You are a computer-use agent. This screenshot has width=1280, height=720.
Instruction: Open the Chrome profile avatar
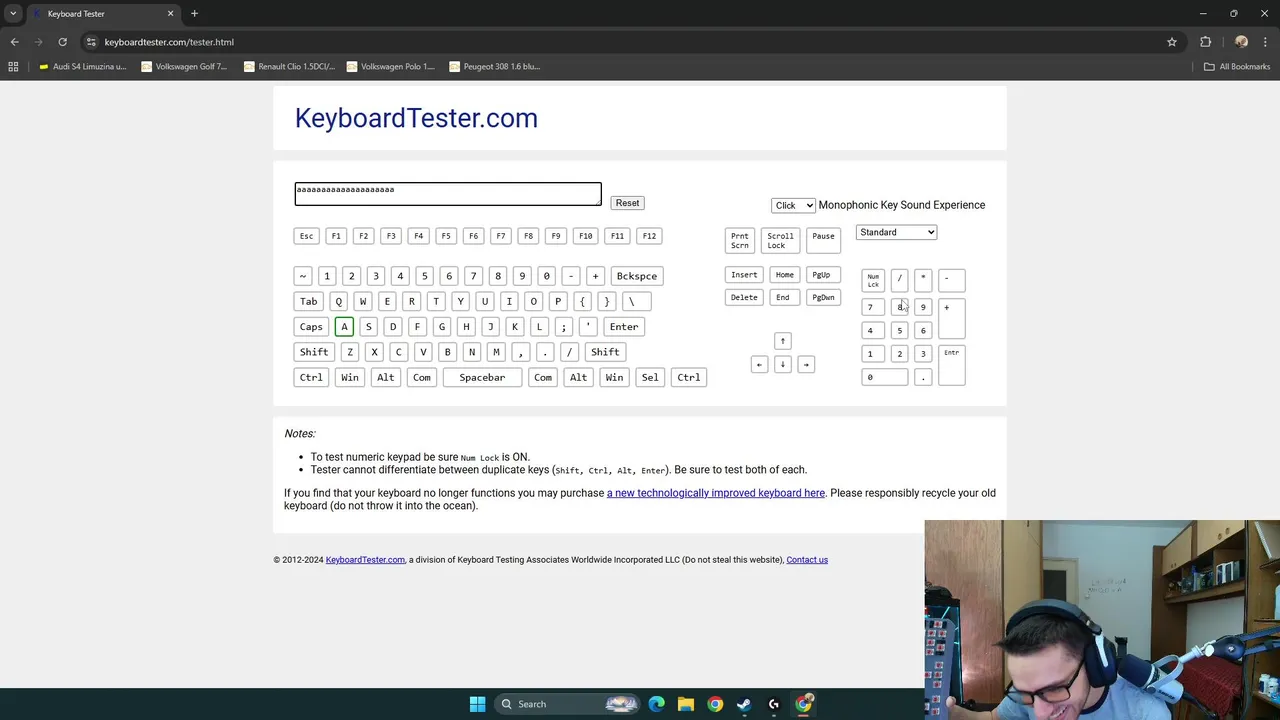coord(1241,42)
